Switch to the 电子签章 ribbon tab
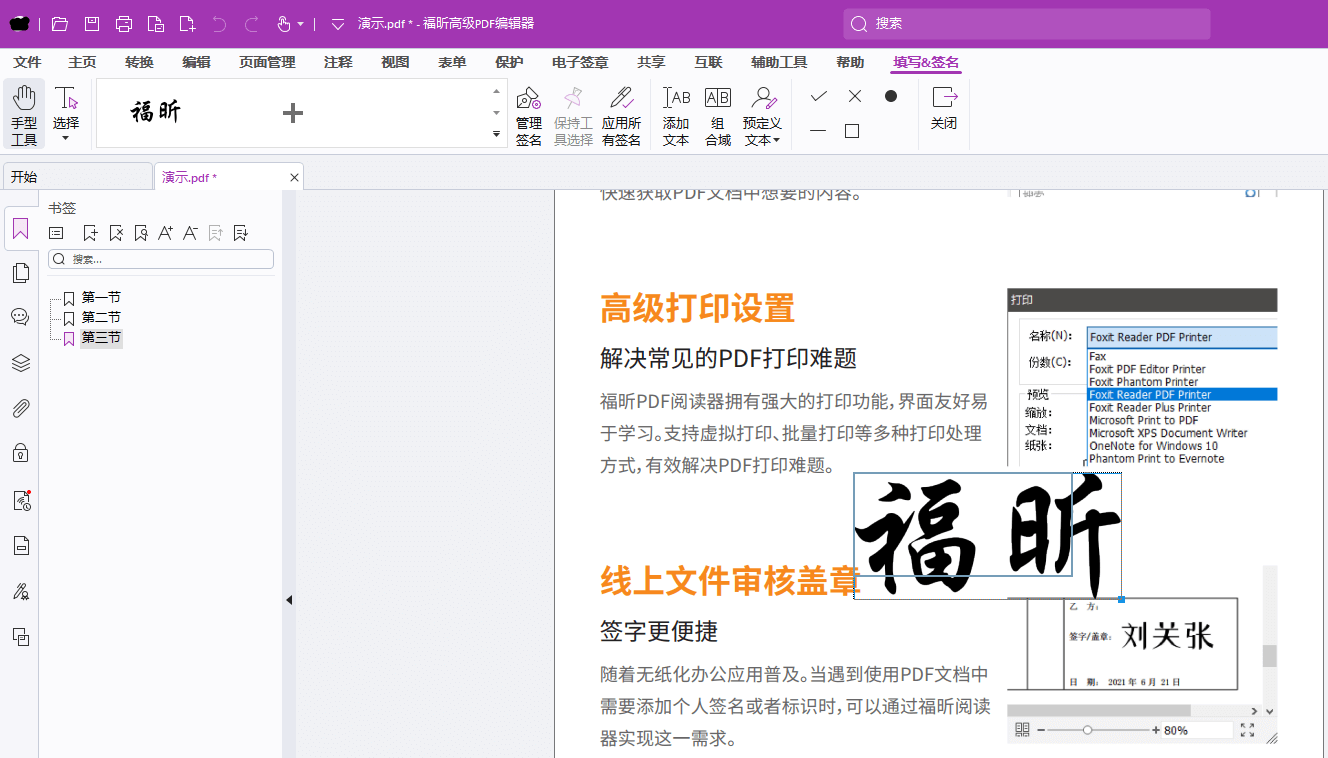This screenshot has width=1328, height=758. [580, 62]
